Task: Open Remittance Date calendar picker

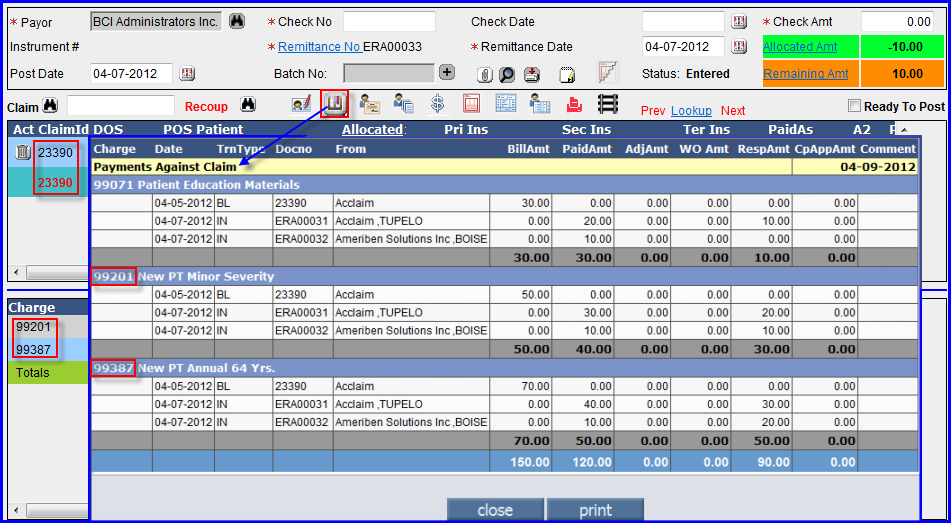Action: (739, 47)
